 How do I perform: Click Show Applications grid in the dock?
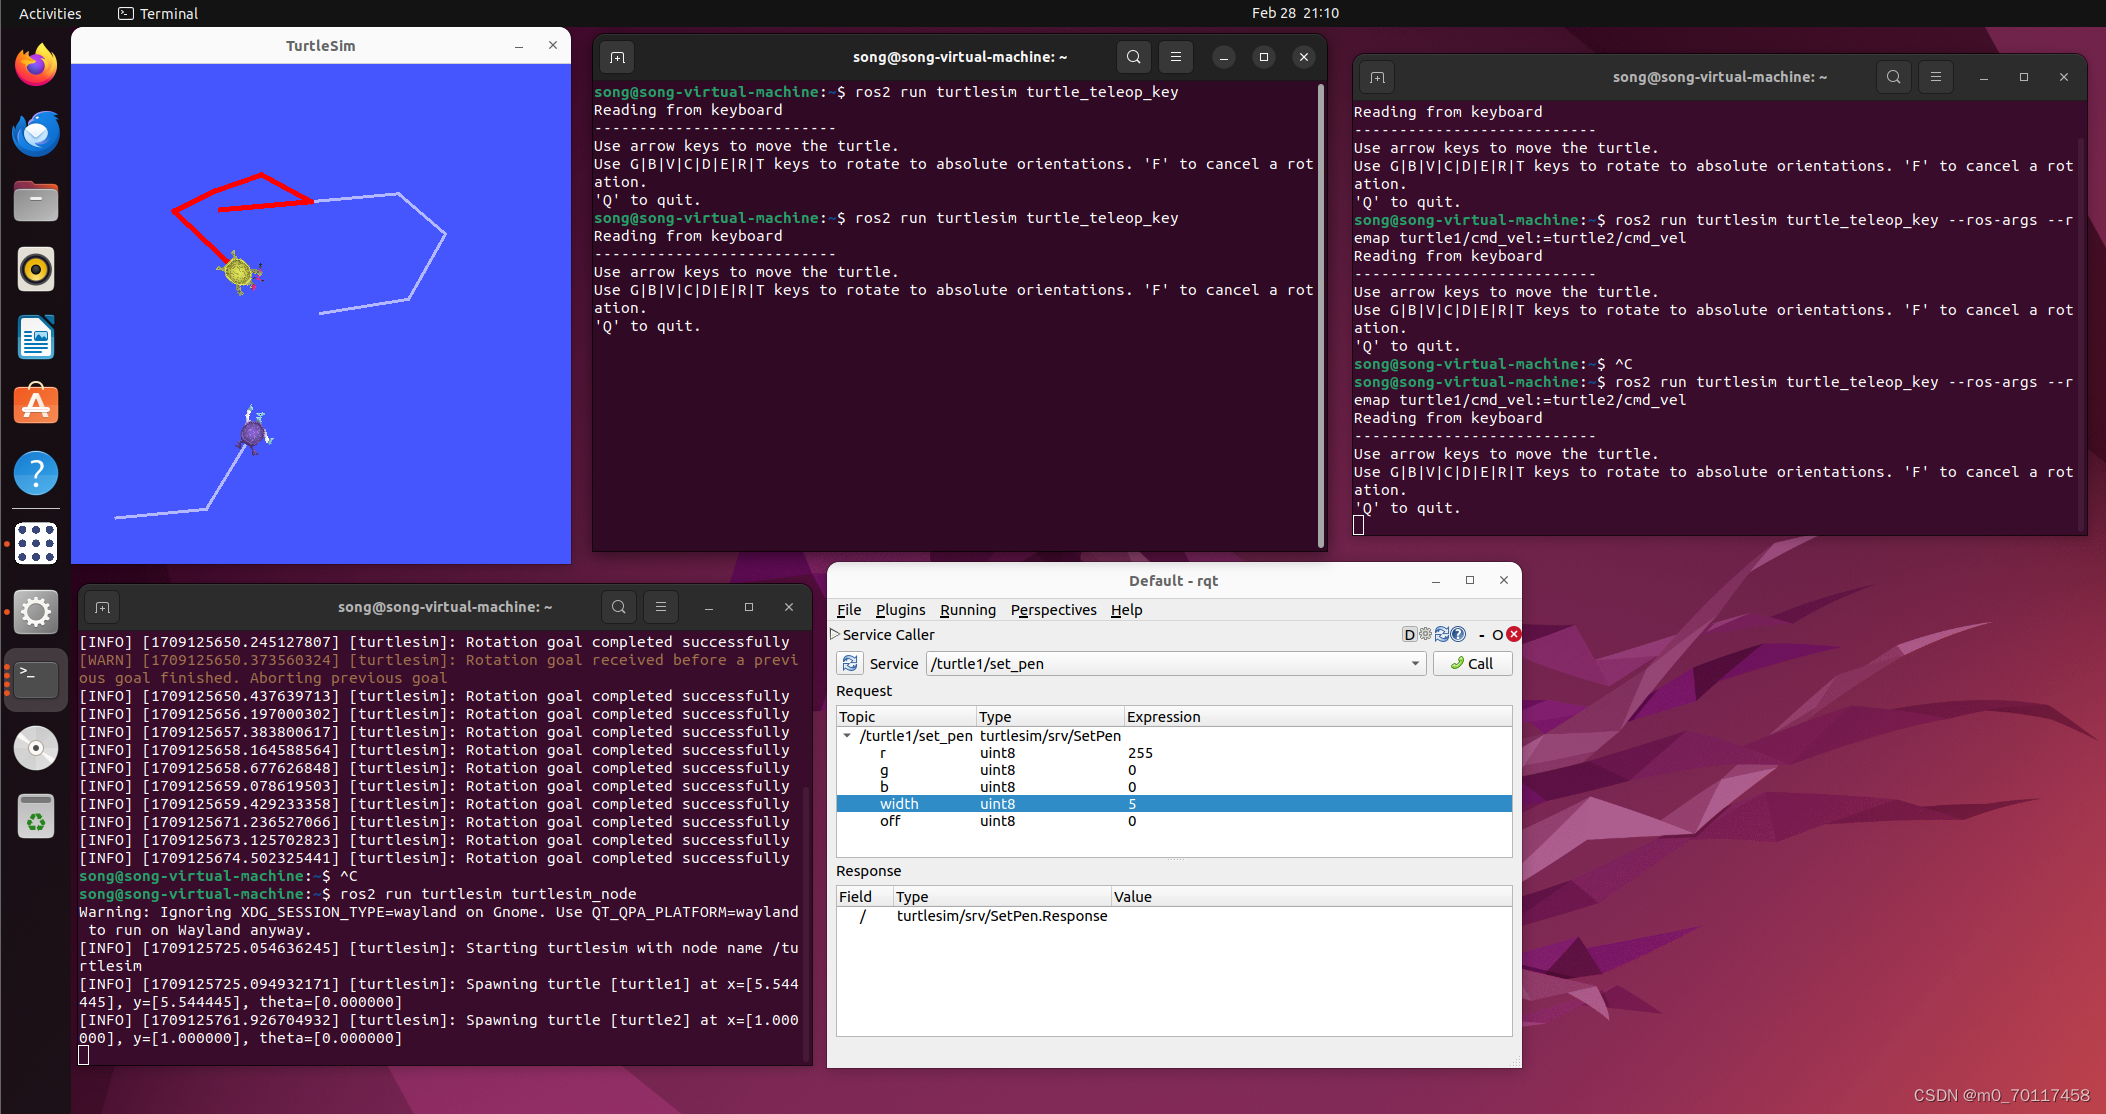tap(36, 543)
